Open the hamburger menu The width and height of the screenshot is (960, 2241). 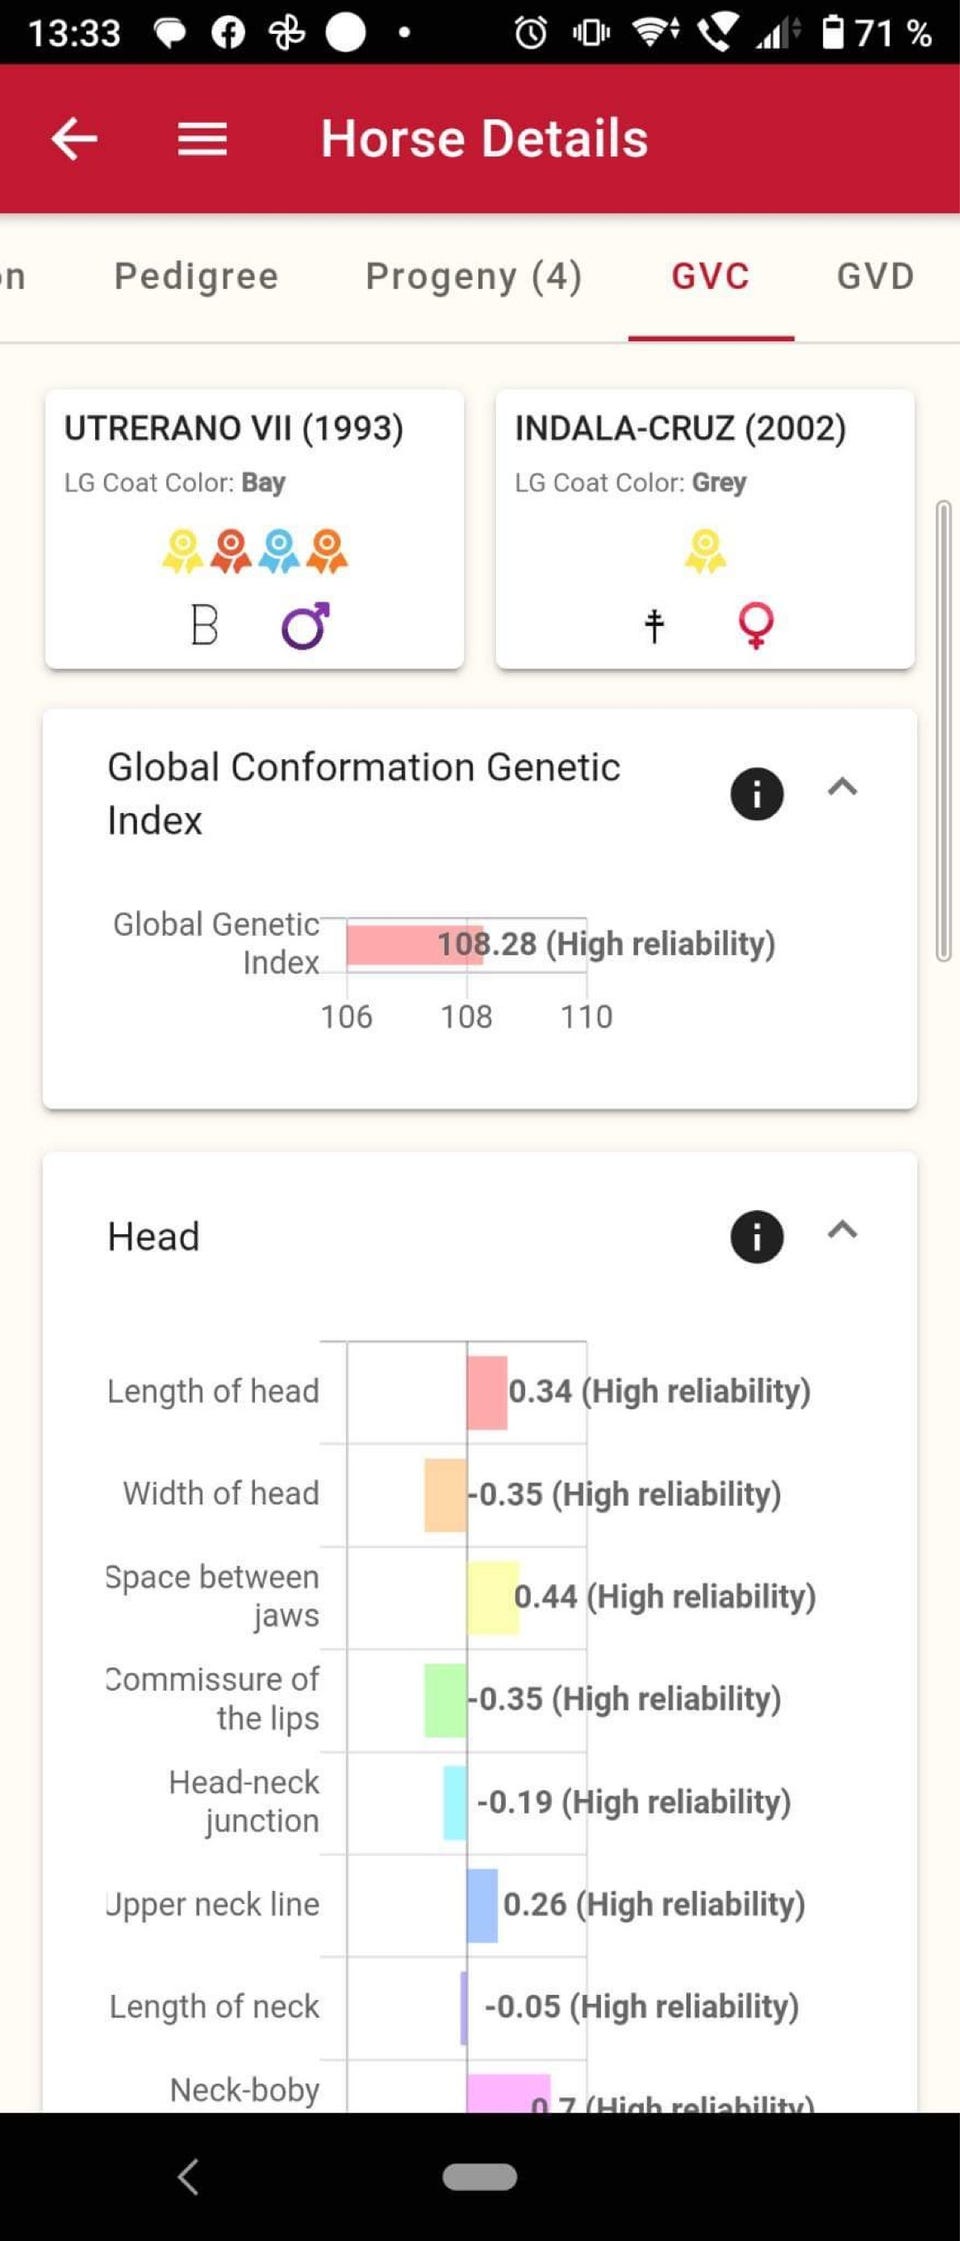pyautogui.click(x=202, y=139)
